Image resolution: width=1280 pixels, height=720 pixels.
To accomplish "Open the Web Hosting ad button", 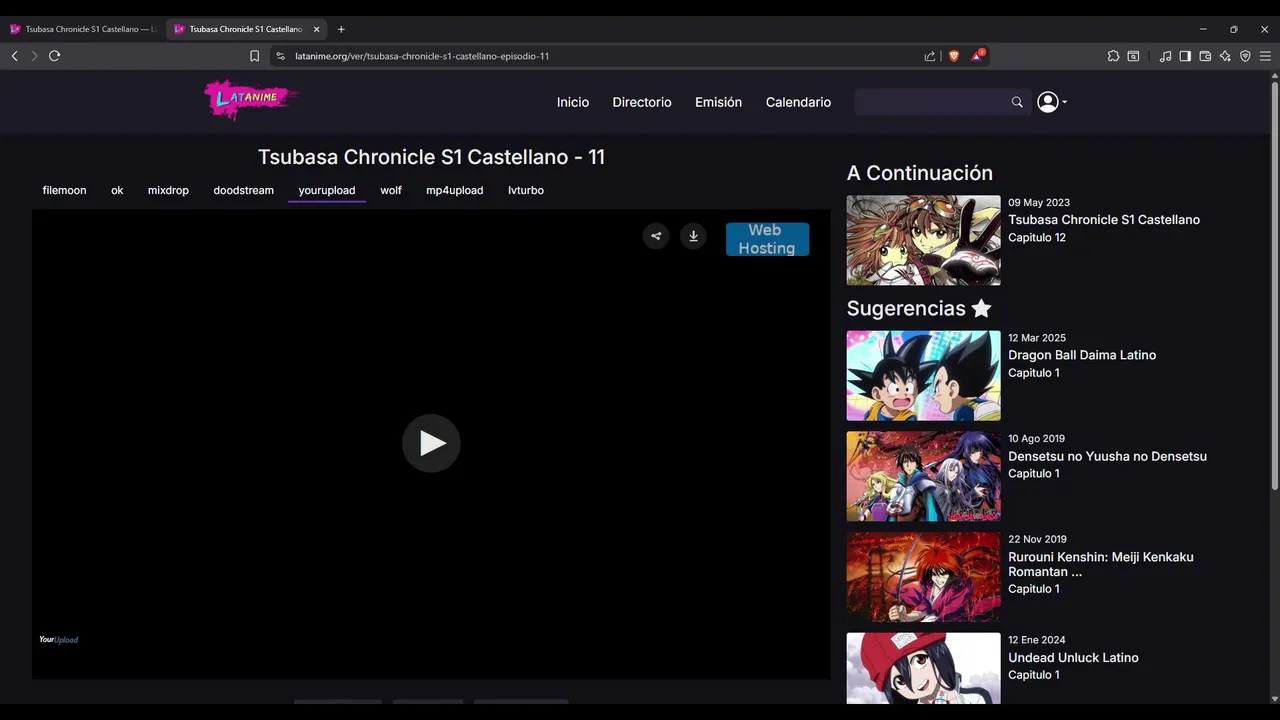I will click(767, 239).
